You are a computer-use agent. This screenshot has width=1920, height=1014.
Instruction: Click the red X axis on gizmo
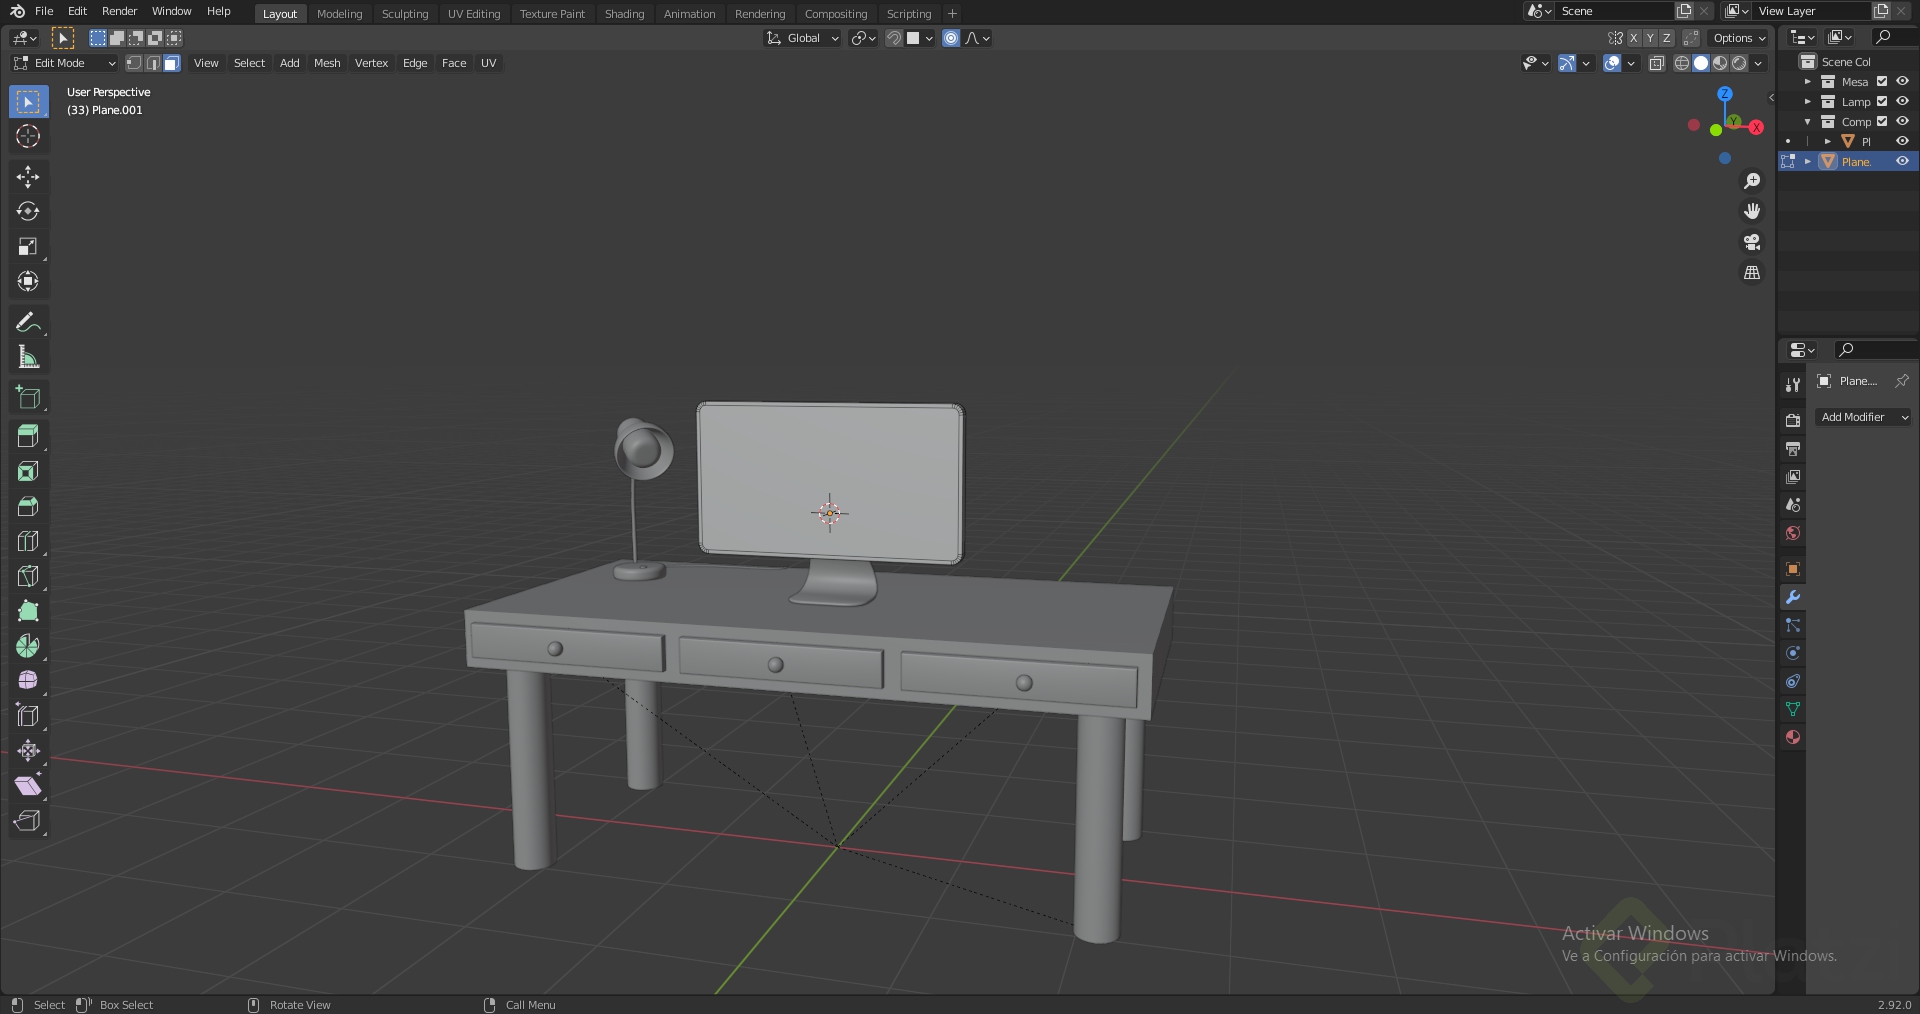[1756, 127]
